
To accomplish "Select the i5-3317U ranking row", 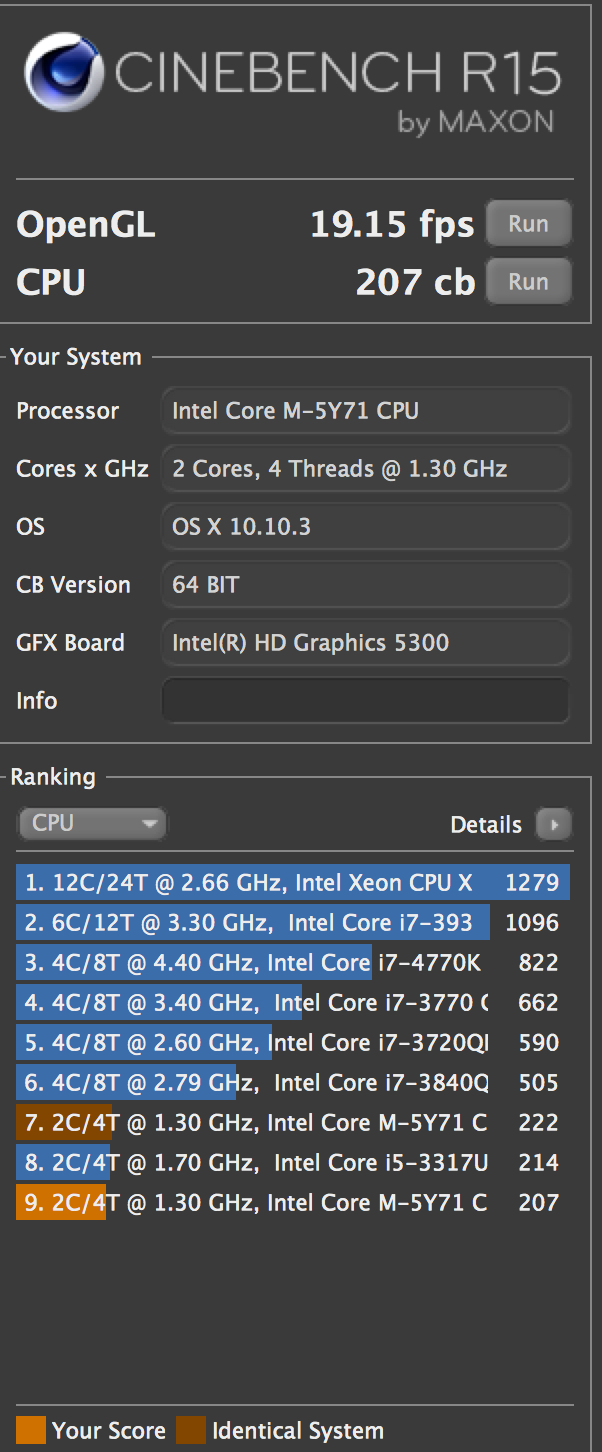I will pos(292,1163).
